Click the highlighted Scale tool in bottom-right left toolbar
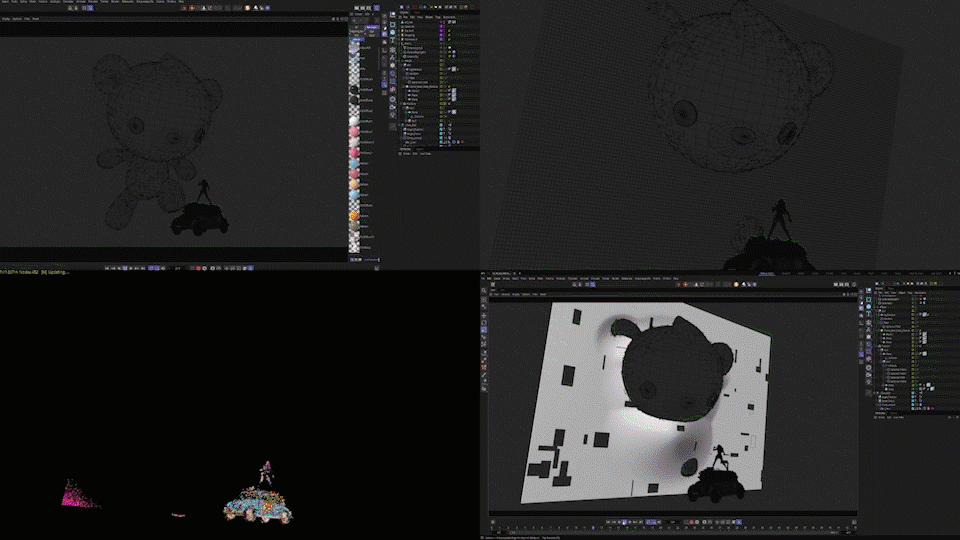Screen dimensions: 960x540 click(484, 329)
